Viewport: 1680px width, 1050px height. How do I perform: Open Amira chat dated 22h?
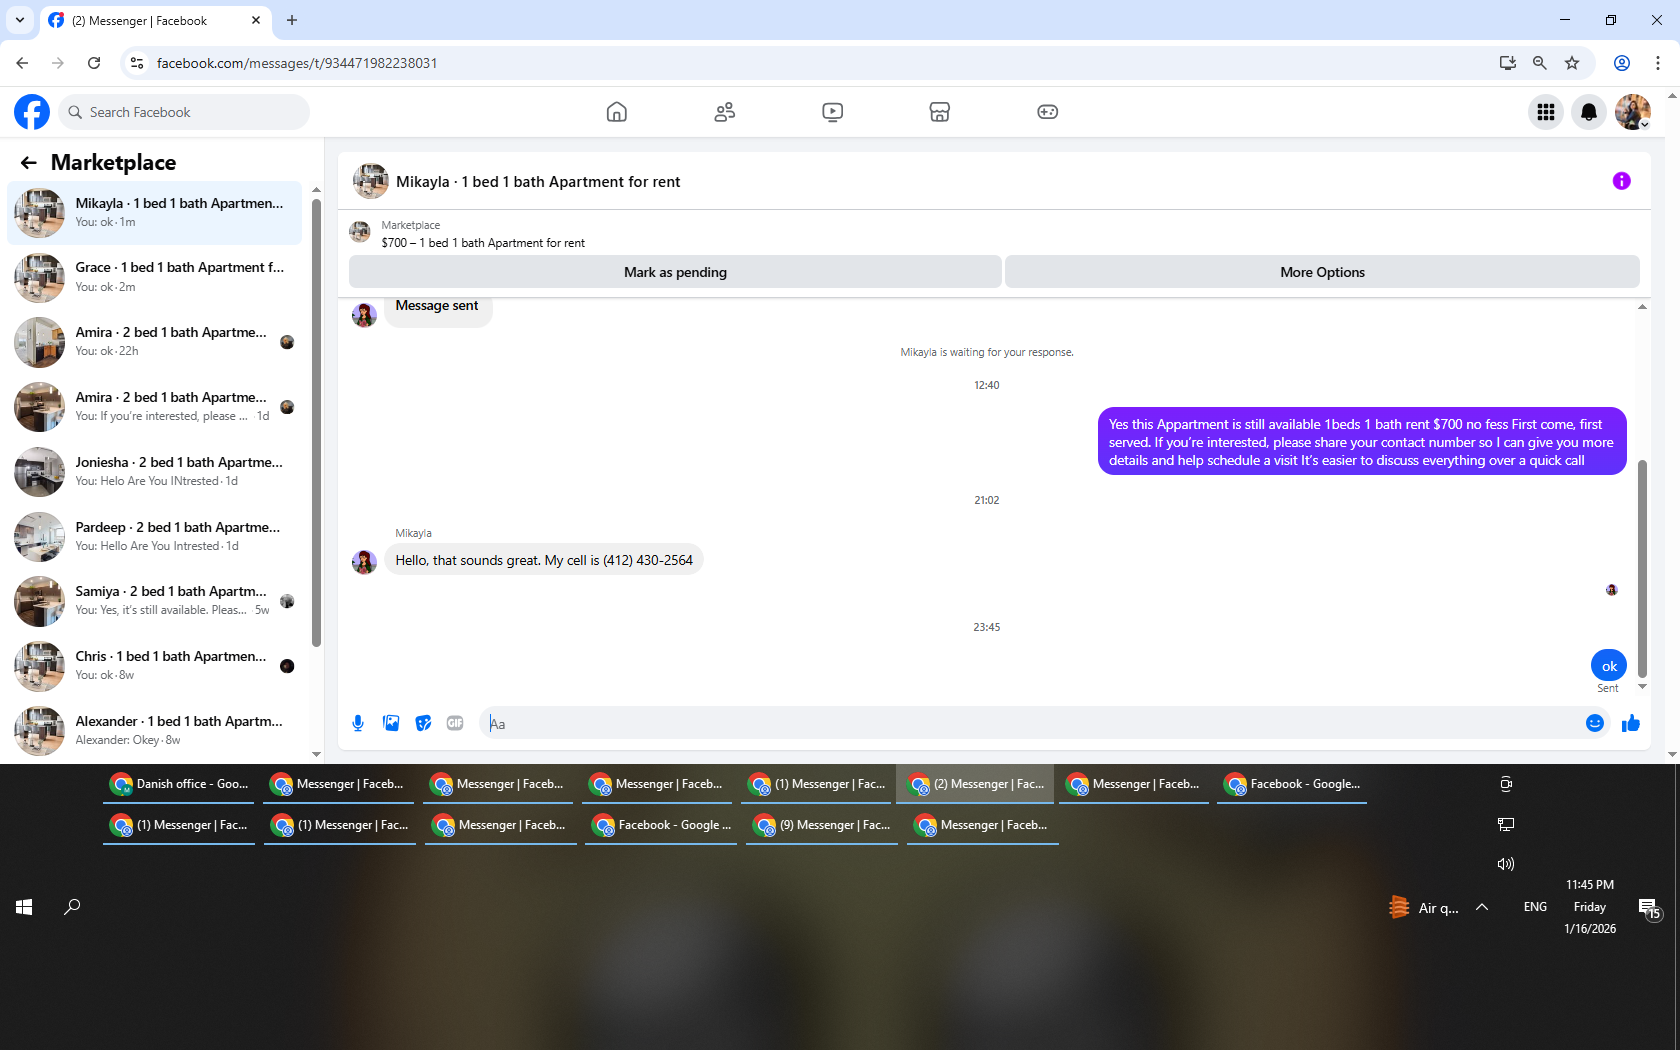pyautogui.click(x=154, y=342)
